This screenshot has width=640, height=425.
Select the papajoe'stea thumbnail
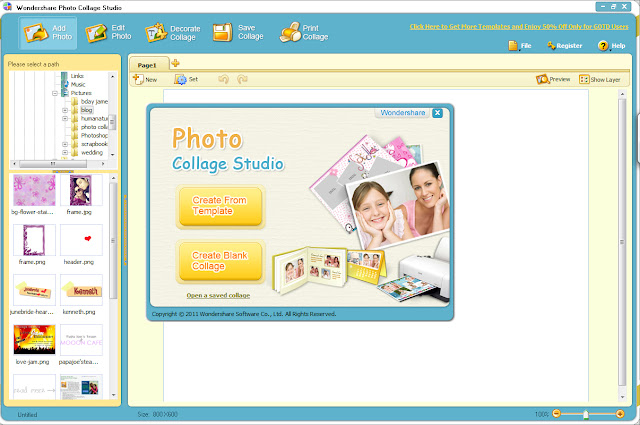81,340
